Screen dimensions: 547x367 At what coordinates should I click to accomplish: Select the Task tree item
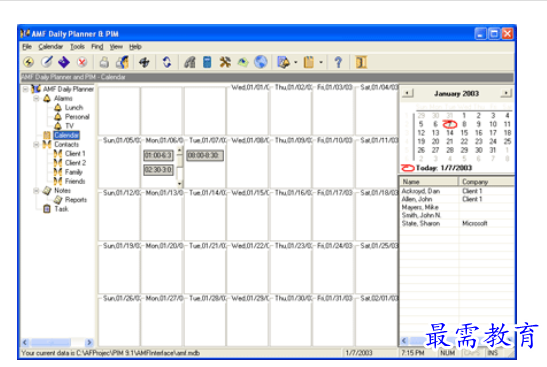(61, 209)
